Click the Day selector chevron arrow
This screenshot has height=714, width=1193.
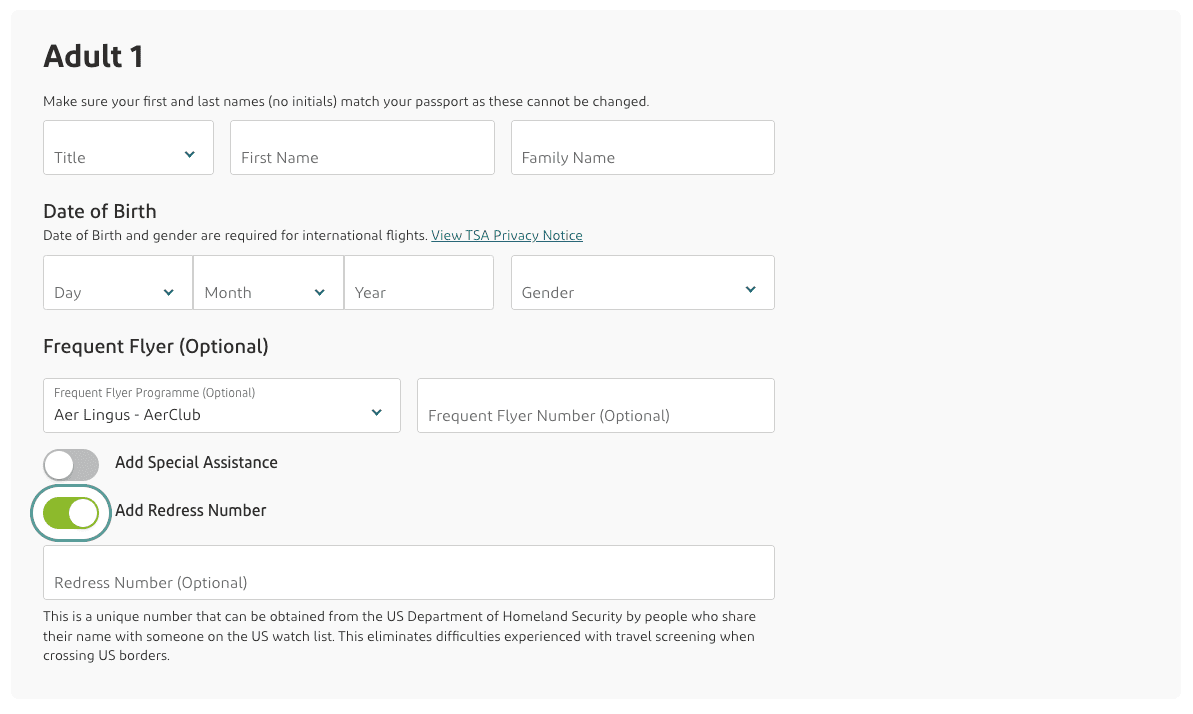point(169,292)
